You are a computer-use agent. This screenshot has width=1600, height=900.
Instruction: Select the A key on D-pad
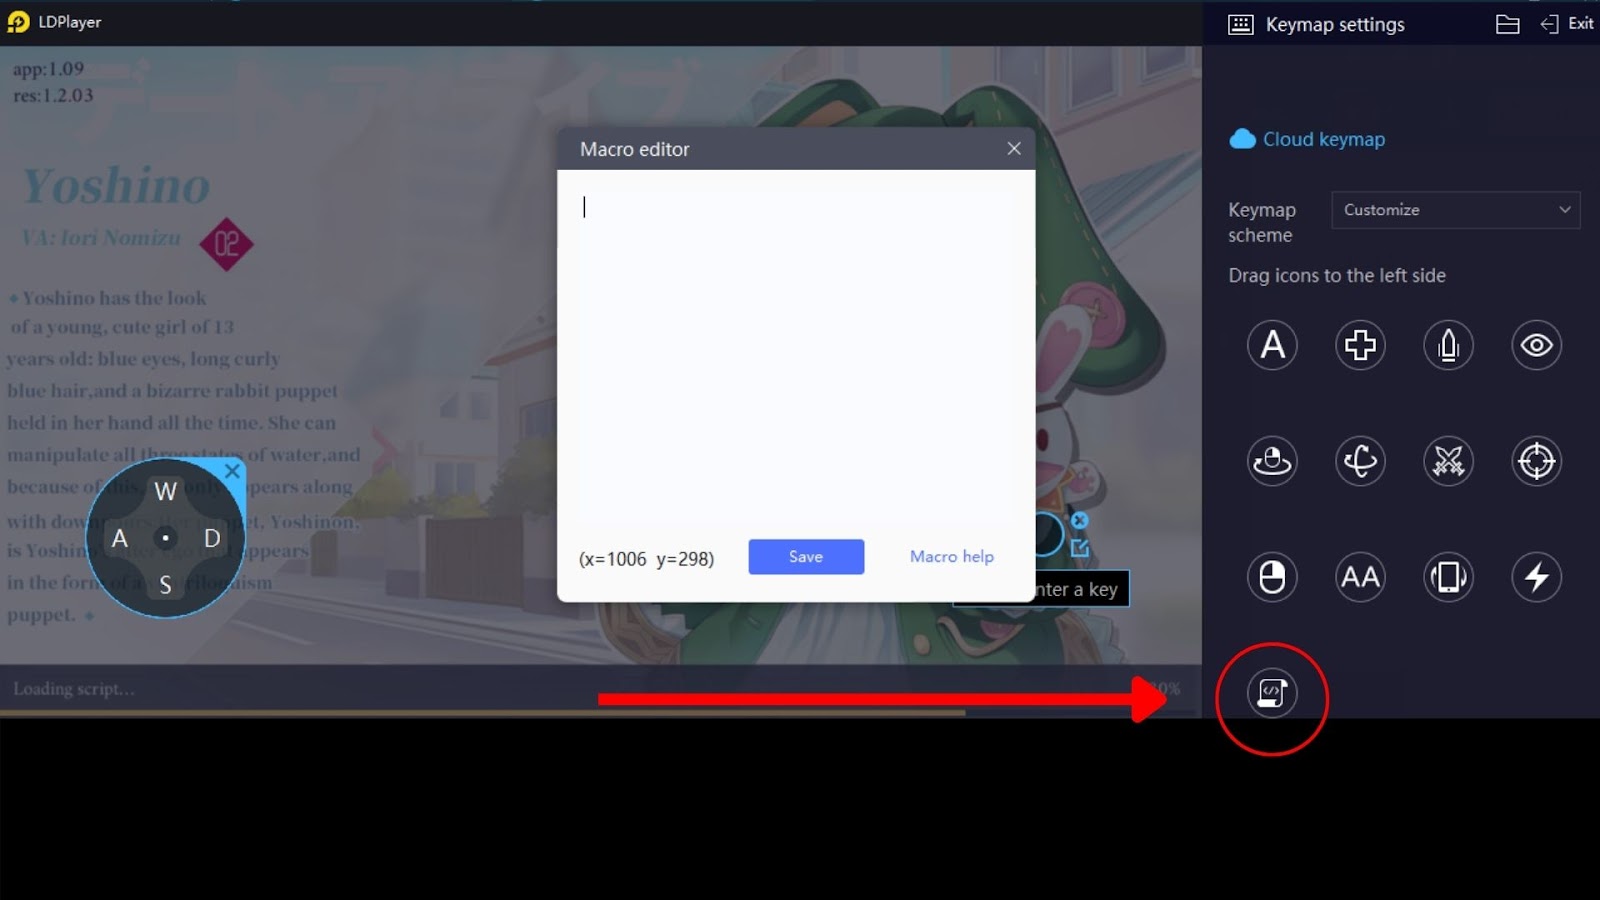pos(120,539)
